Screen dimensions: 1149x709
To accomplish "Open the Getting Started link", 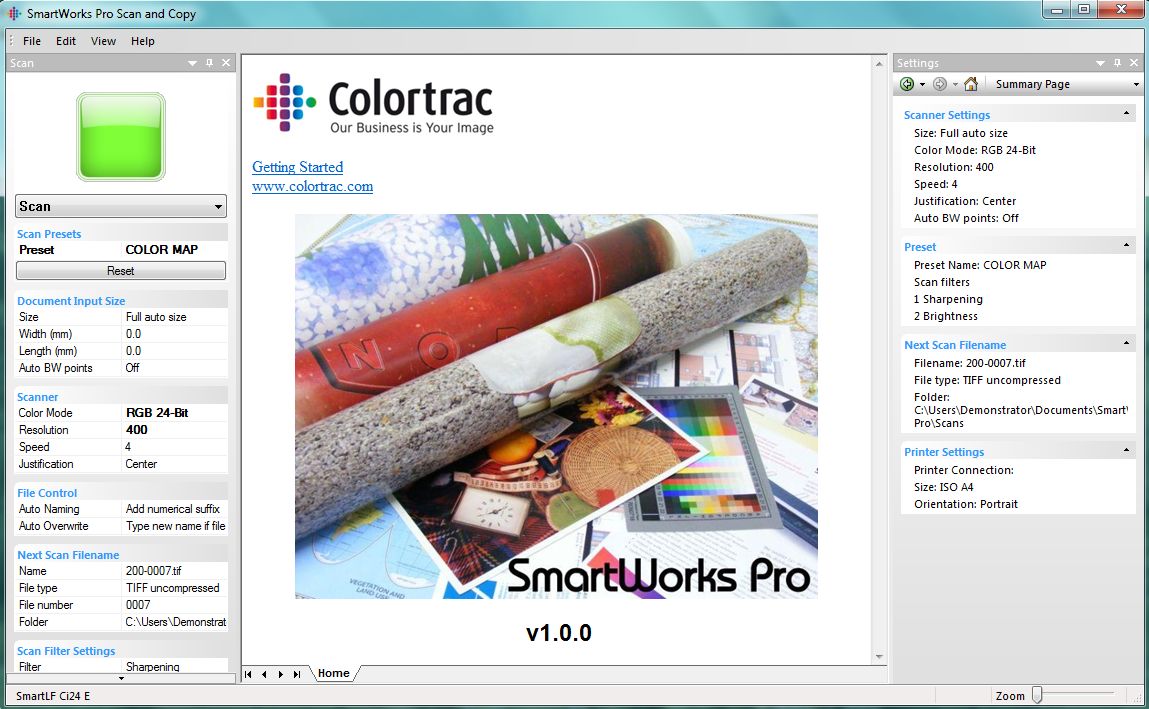I will (x=298, y=167).
